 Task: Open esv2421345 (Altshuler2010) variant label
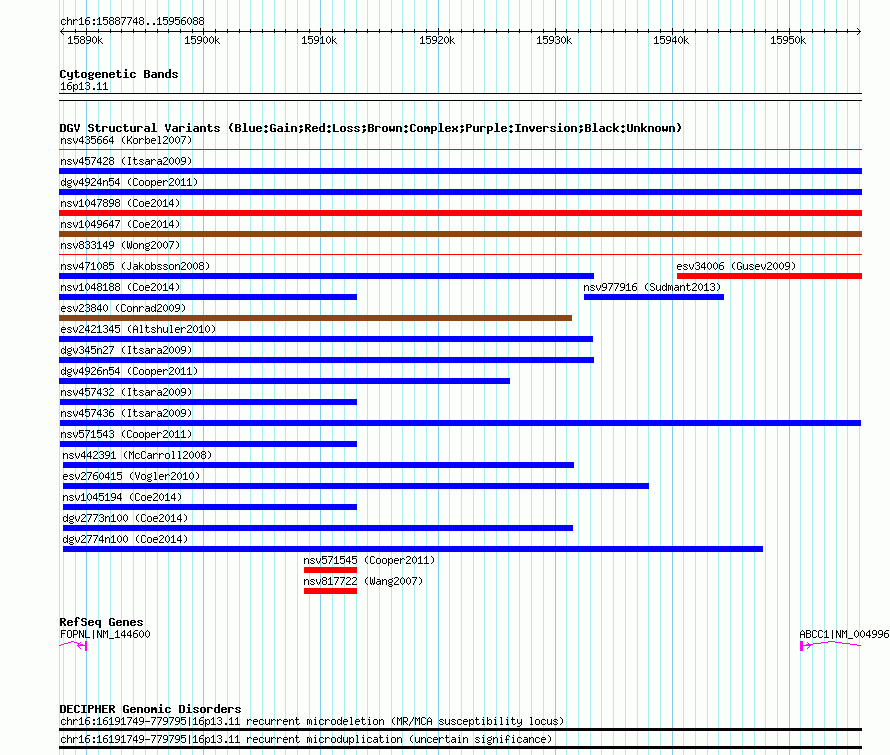click(x=138, y=329)
